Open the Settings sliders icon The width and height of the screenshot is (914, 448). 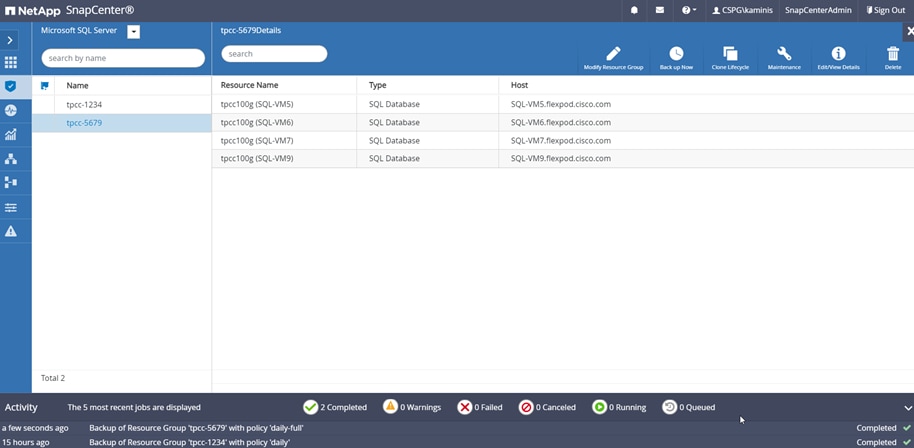10,207
